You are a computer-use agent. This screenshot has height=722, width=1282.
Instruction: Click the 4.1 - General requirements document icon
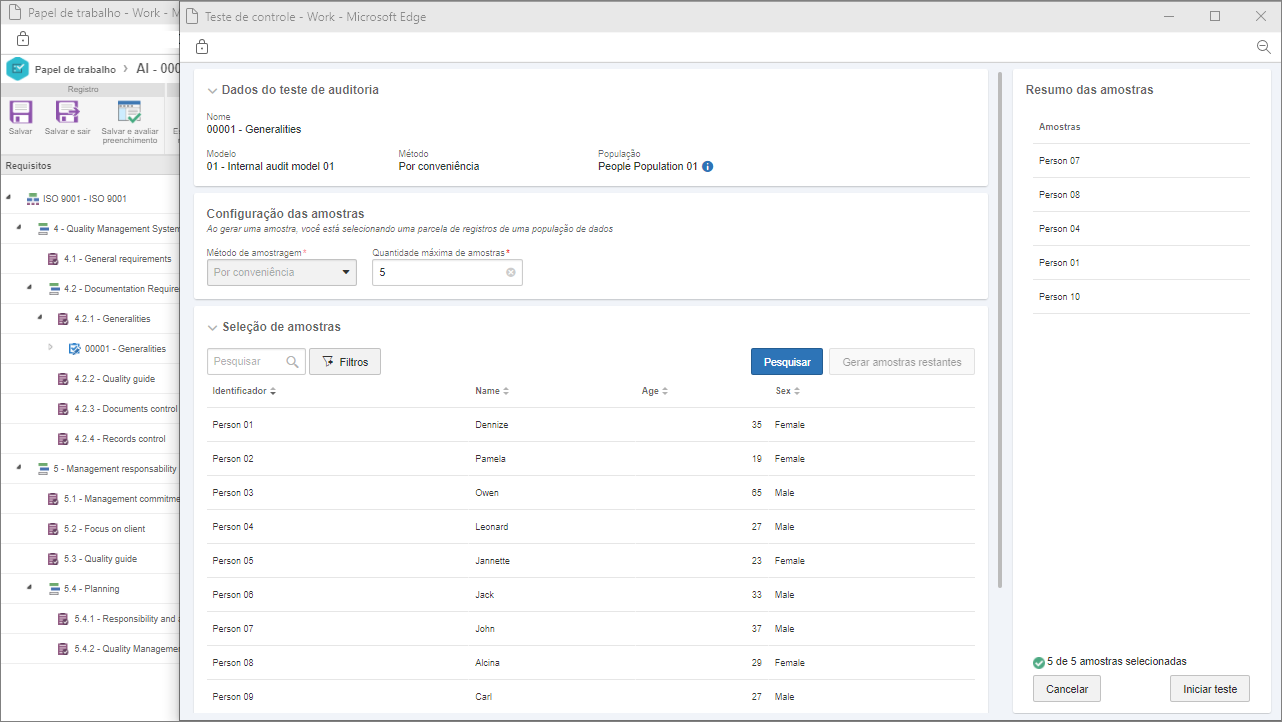coord(53,259)
